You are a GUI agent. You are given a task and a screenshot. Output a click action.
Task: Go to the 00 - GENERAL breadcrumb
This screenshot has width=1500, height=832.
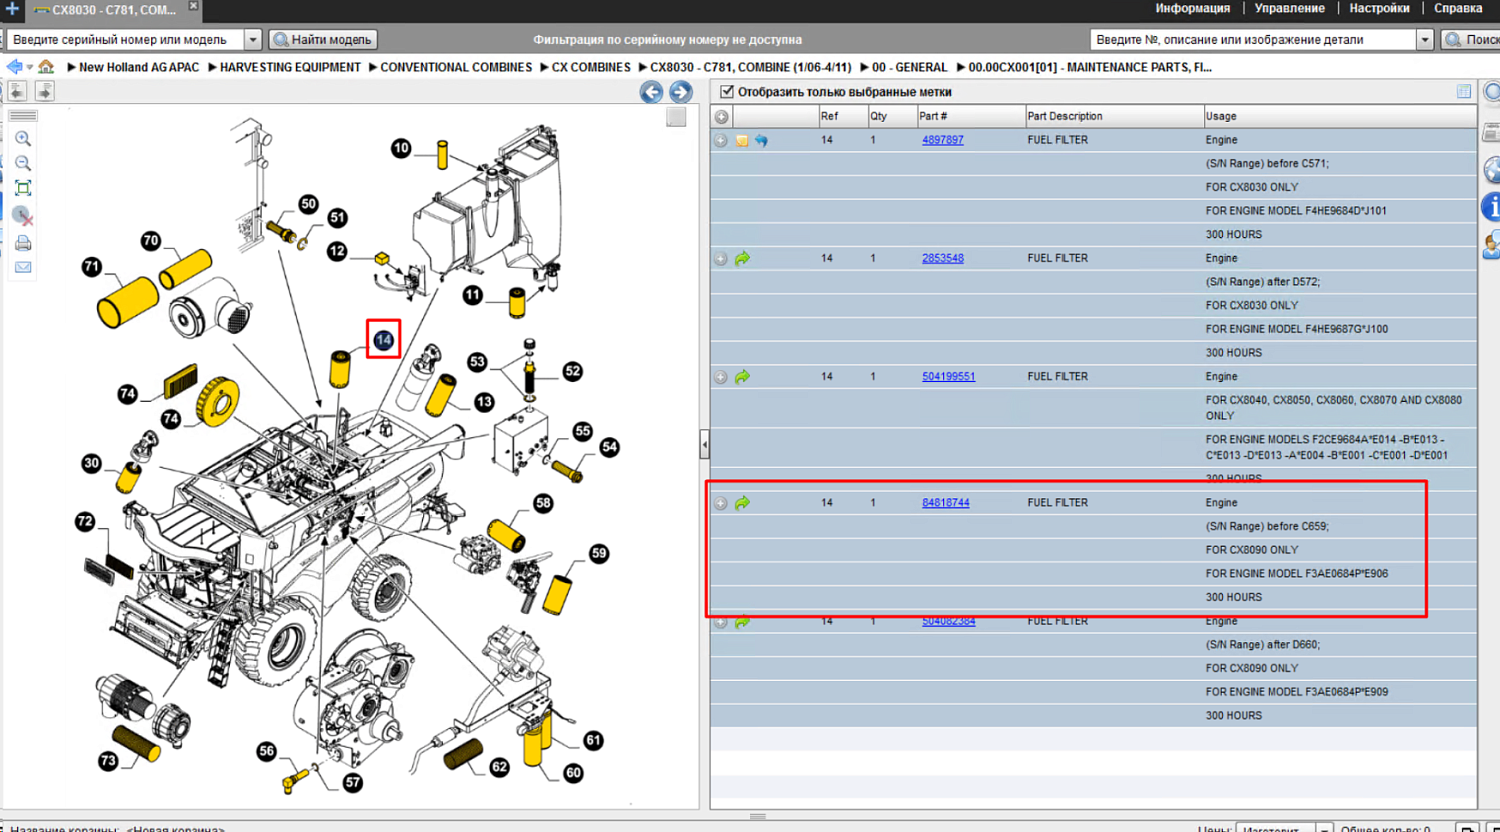tap(908, 67)
